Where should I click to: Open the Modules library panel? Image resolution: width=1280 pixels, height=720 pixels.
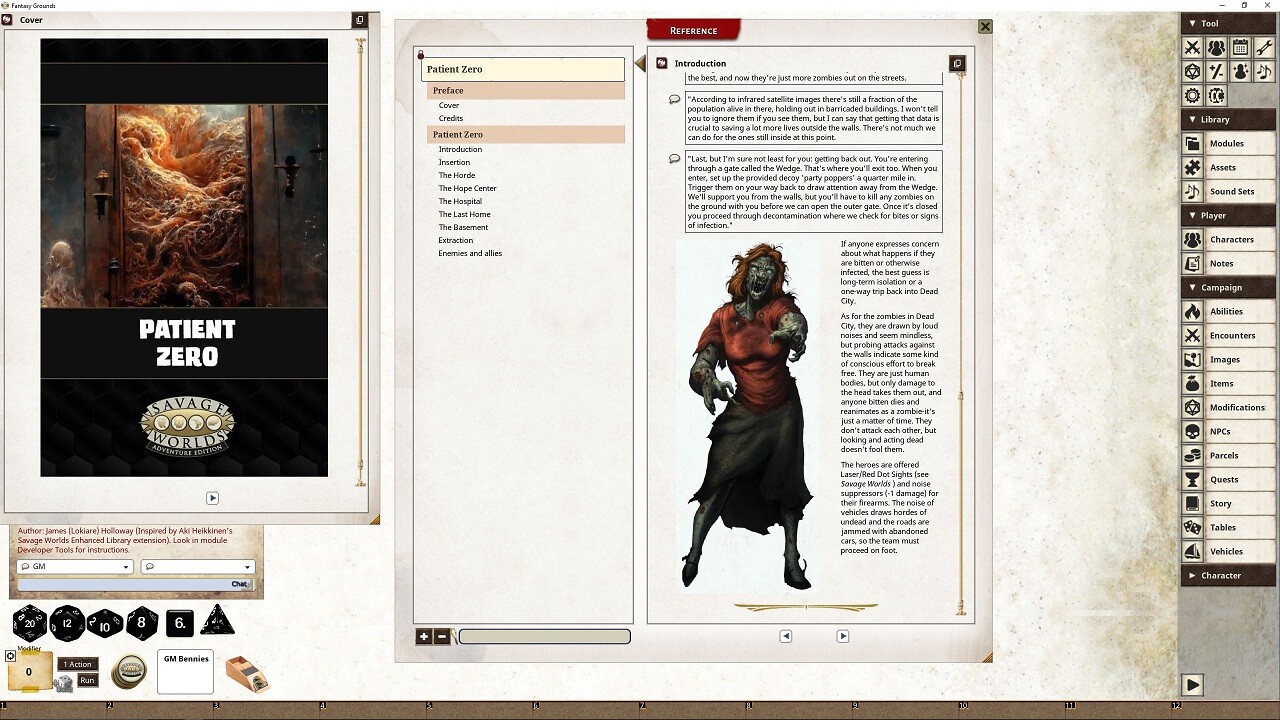coord(1227,143)
